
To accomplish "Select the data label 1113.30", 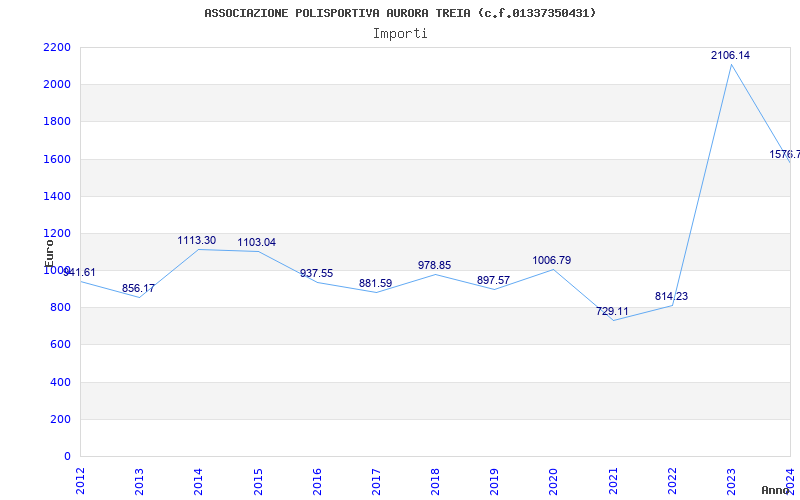I will coord(196,240).
